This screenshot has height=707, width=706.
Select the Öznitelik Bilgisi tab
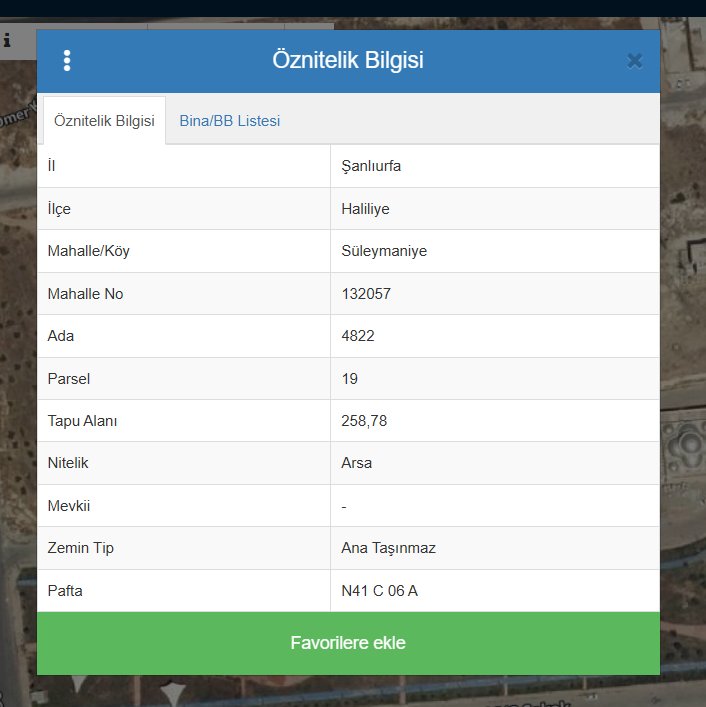coord(104,121)
